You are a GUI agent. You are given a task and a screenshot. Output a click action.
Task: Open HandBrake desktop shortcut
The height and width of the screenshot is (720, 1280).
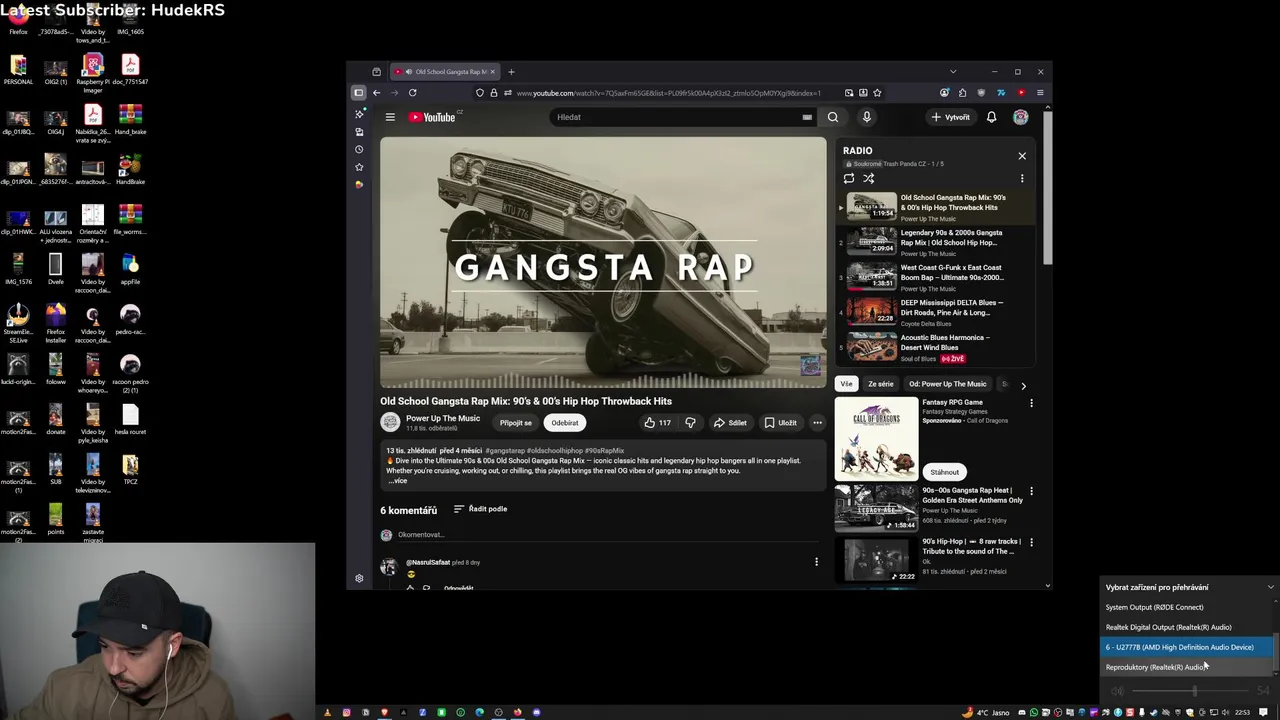pyautogui.click(x=130, y=170)
